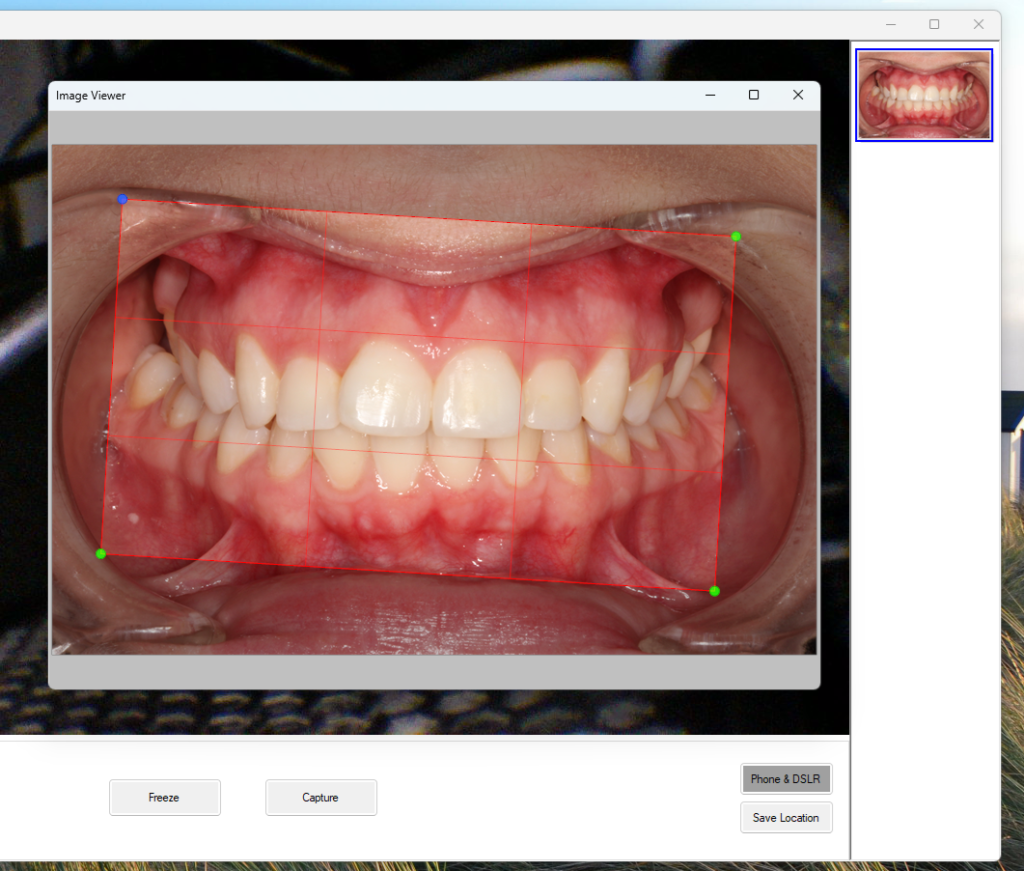This screenshot has height=871, width=1024.
Task: Minimize the main application window
Action: [x=890, y=24]
